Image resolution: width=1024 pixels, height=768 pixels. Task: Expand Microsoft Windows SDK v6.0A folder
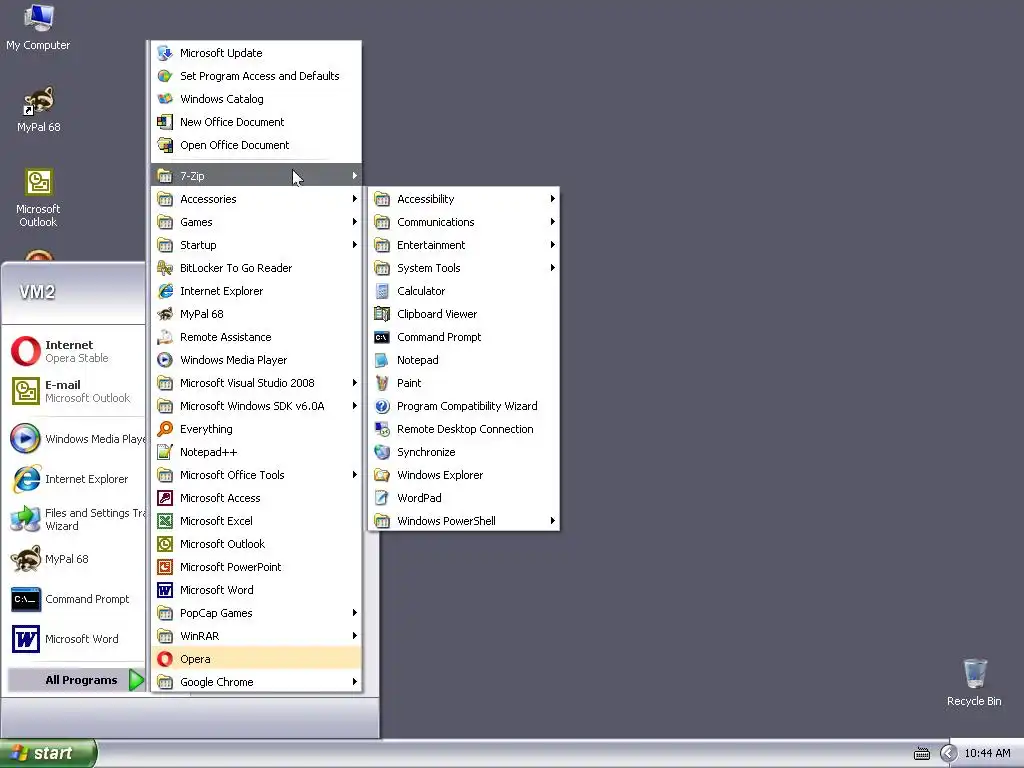click(256, 406)
